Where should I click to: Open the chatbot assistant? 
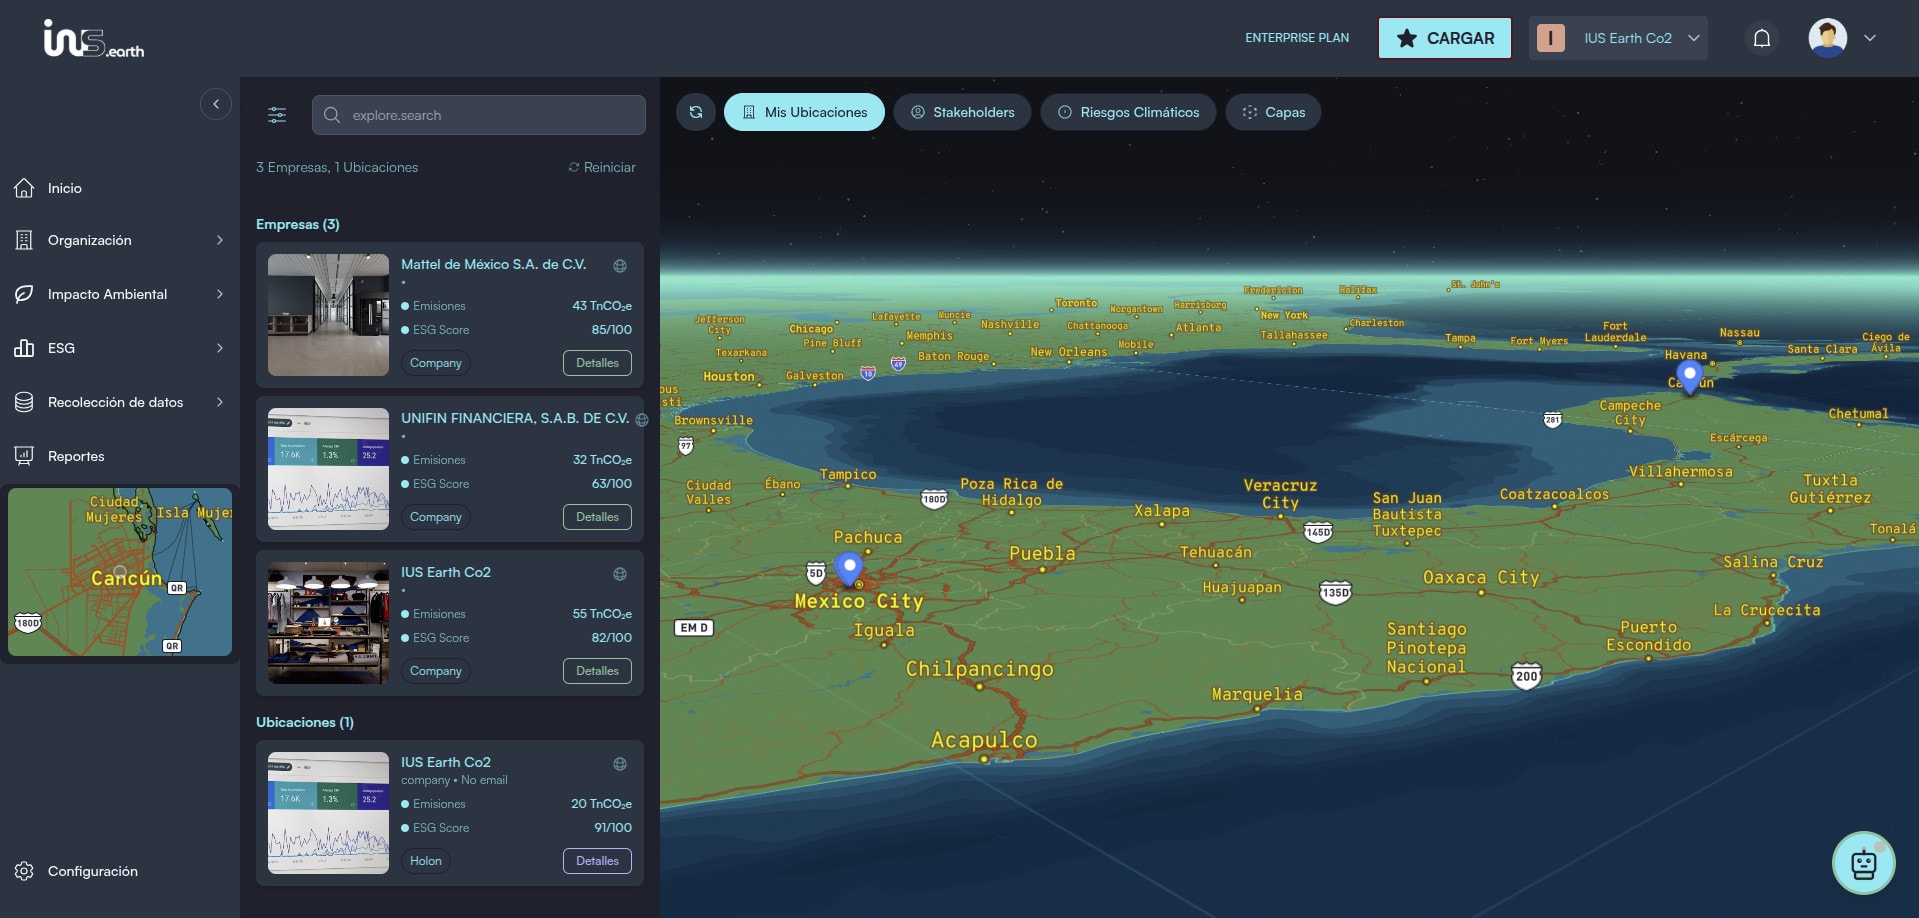(x=1864, y=863)
